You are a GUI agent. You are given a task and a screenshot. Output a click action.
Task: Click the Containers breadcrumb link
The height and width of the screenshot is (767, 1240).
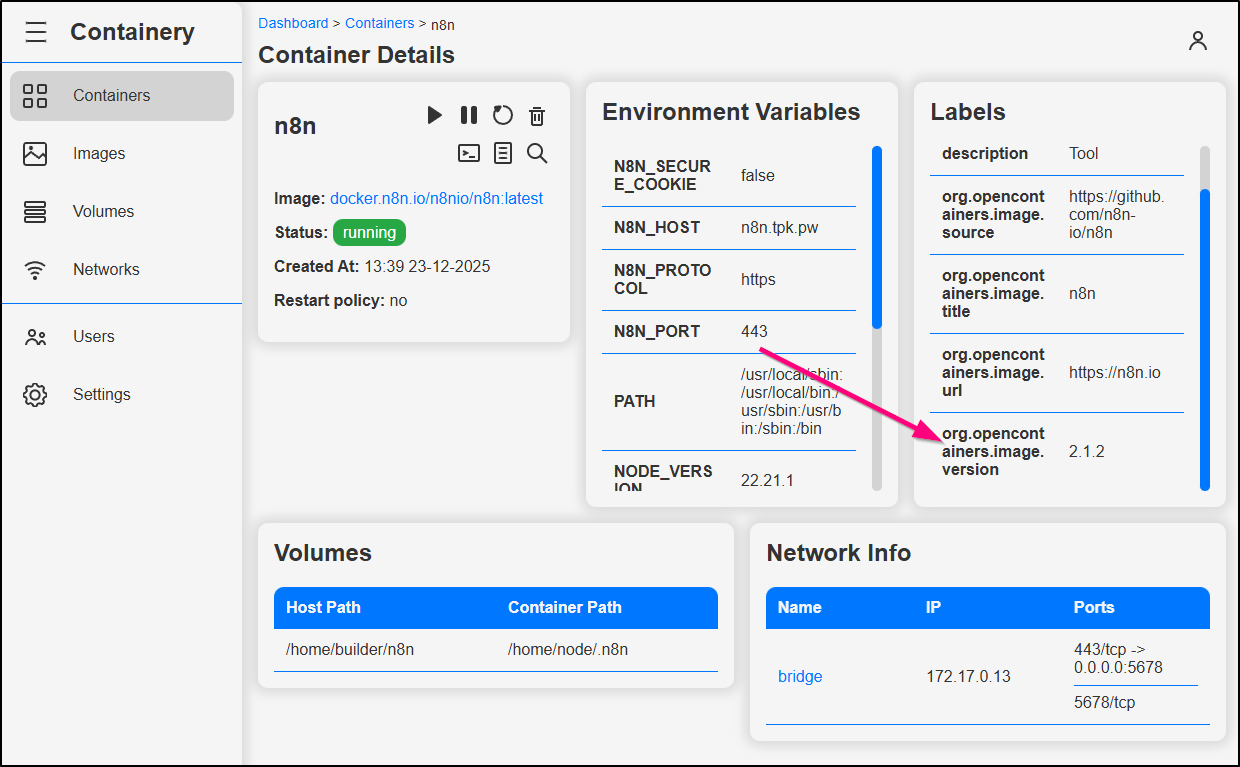click(379, 23)
